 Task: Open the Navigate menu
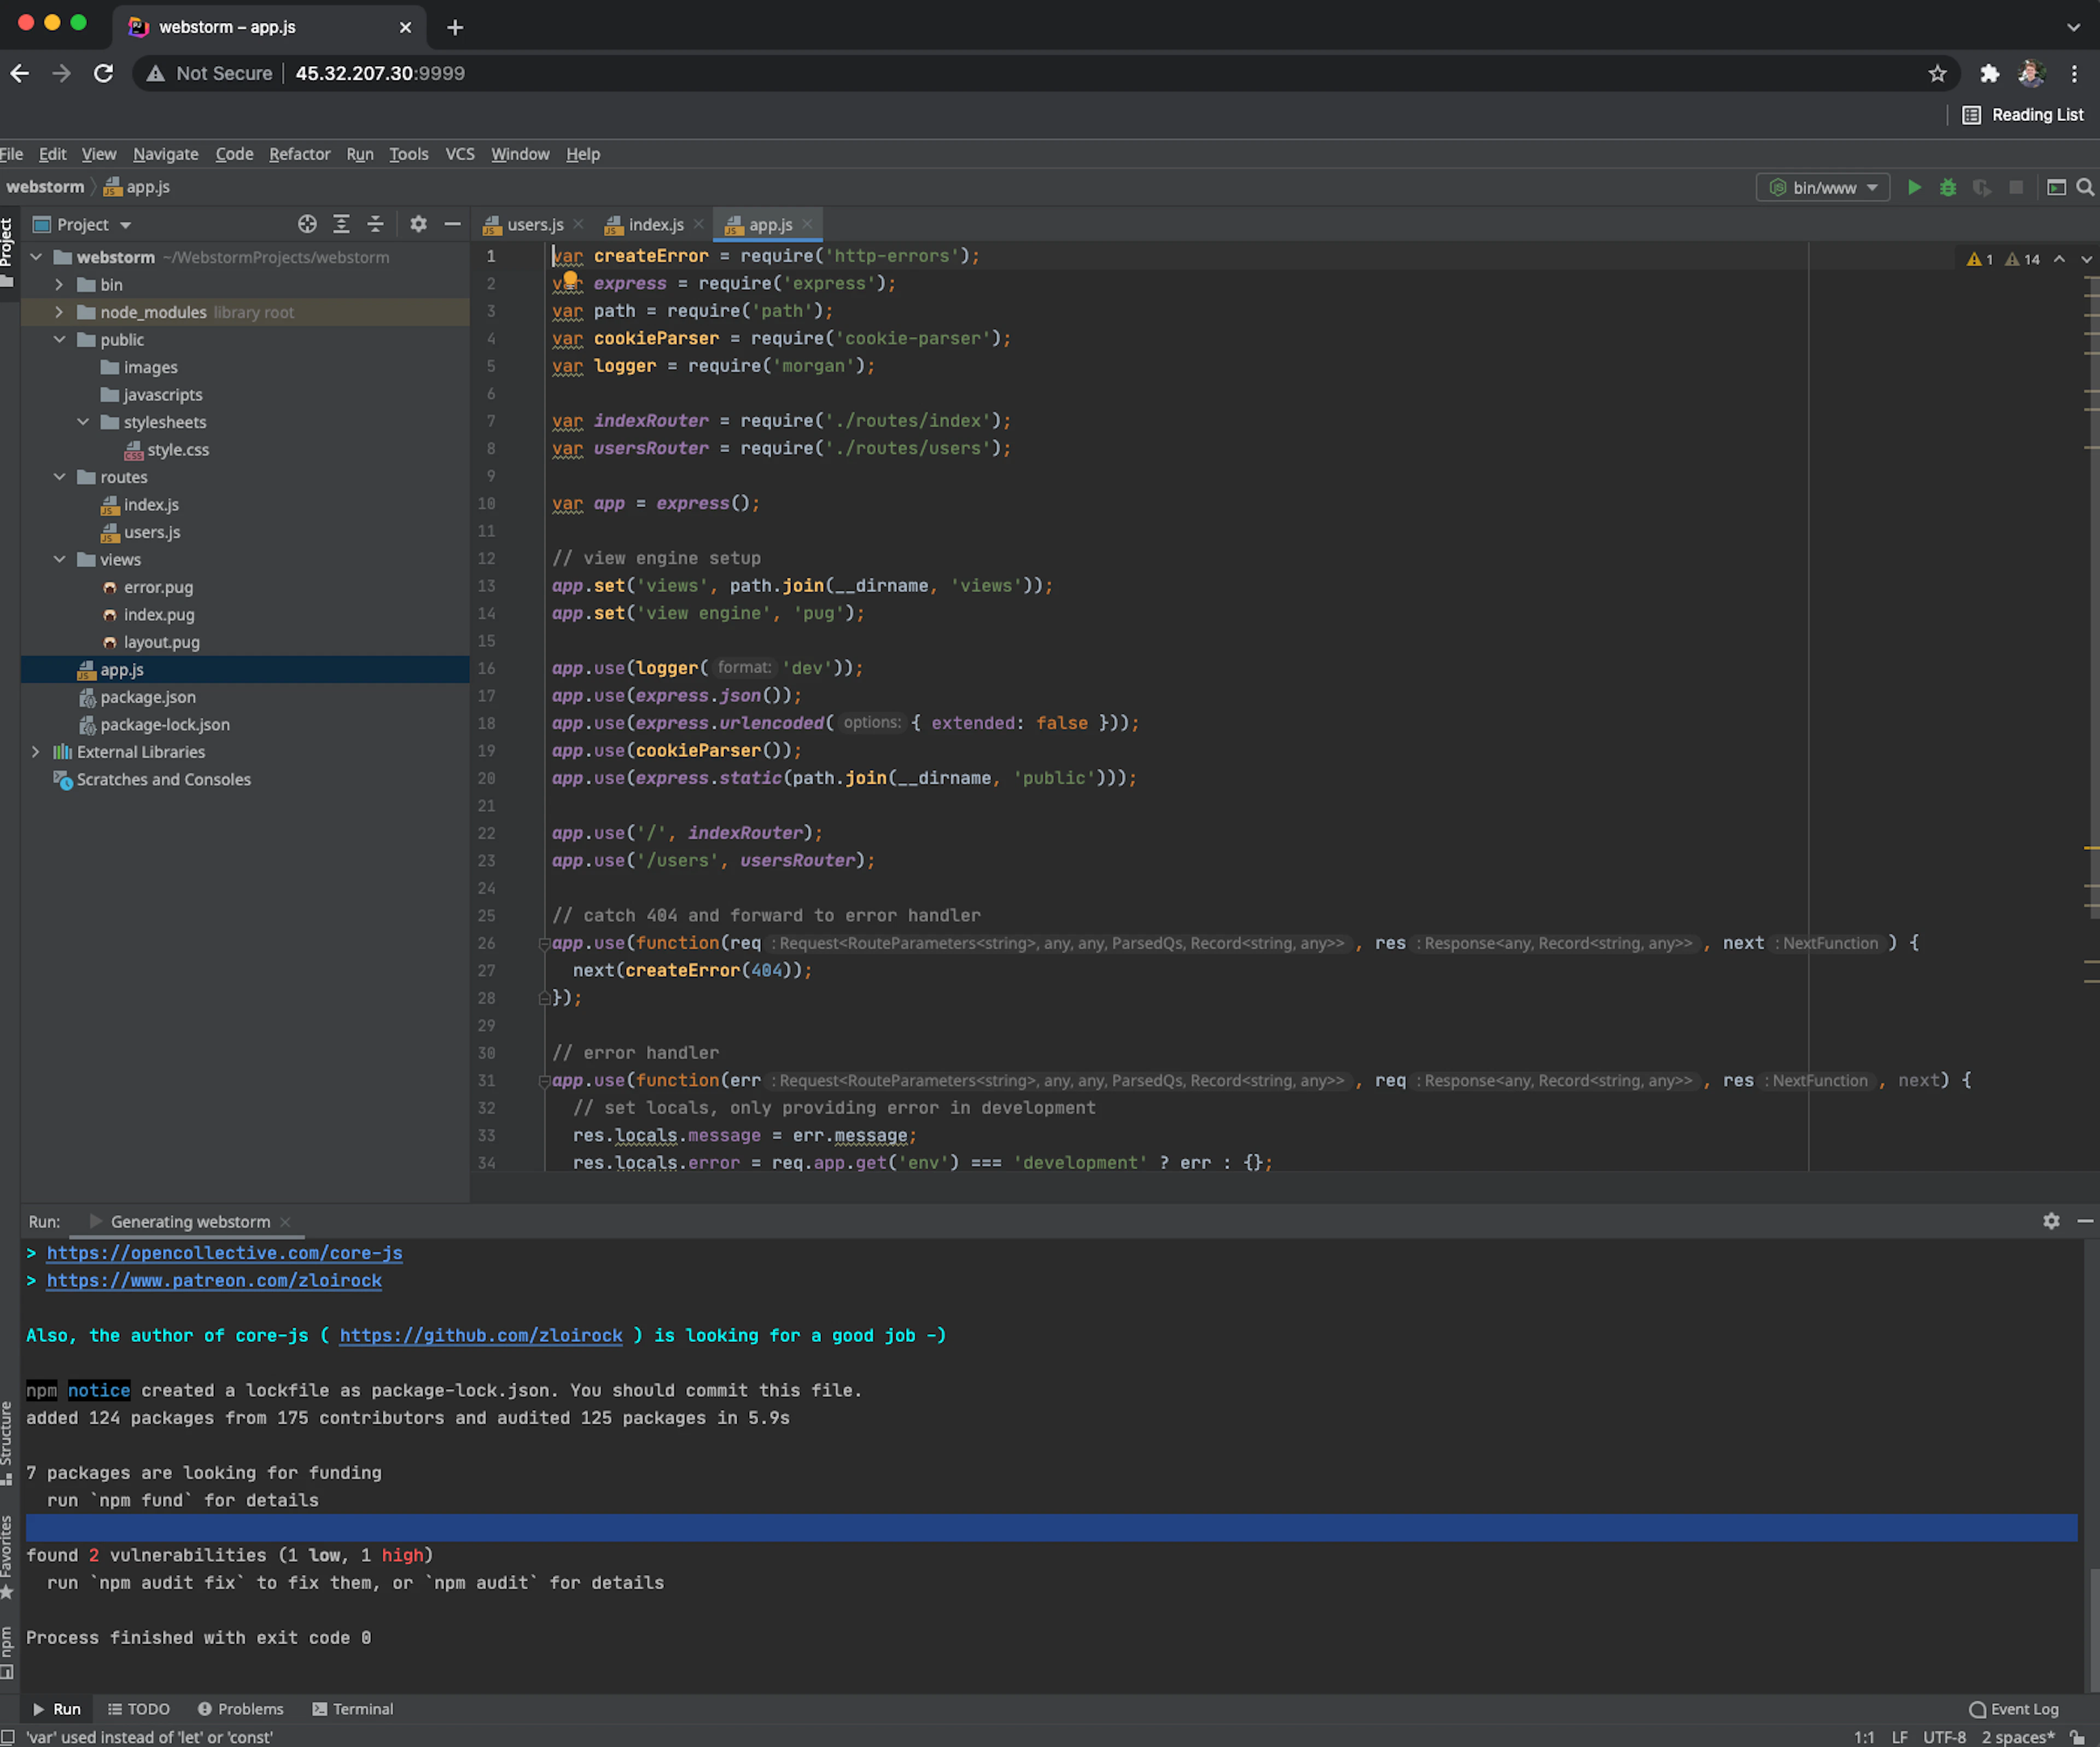[x=165, y=154]
